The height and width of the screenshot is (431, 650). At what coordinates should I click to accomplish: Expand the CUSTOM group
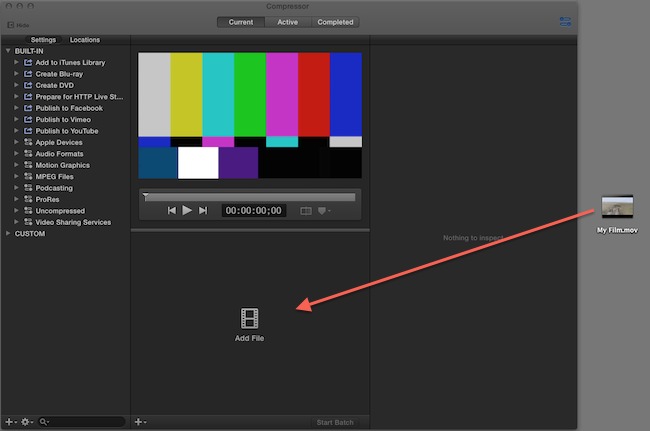click(8, 234)
